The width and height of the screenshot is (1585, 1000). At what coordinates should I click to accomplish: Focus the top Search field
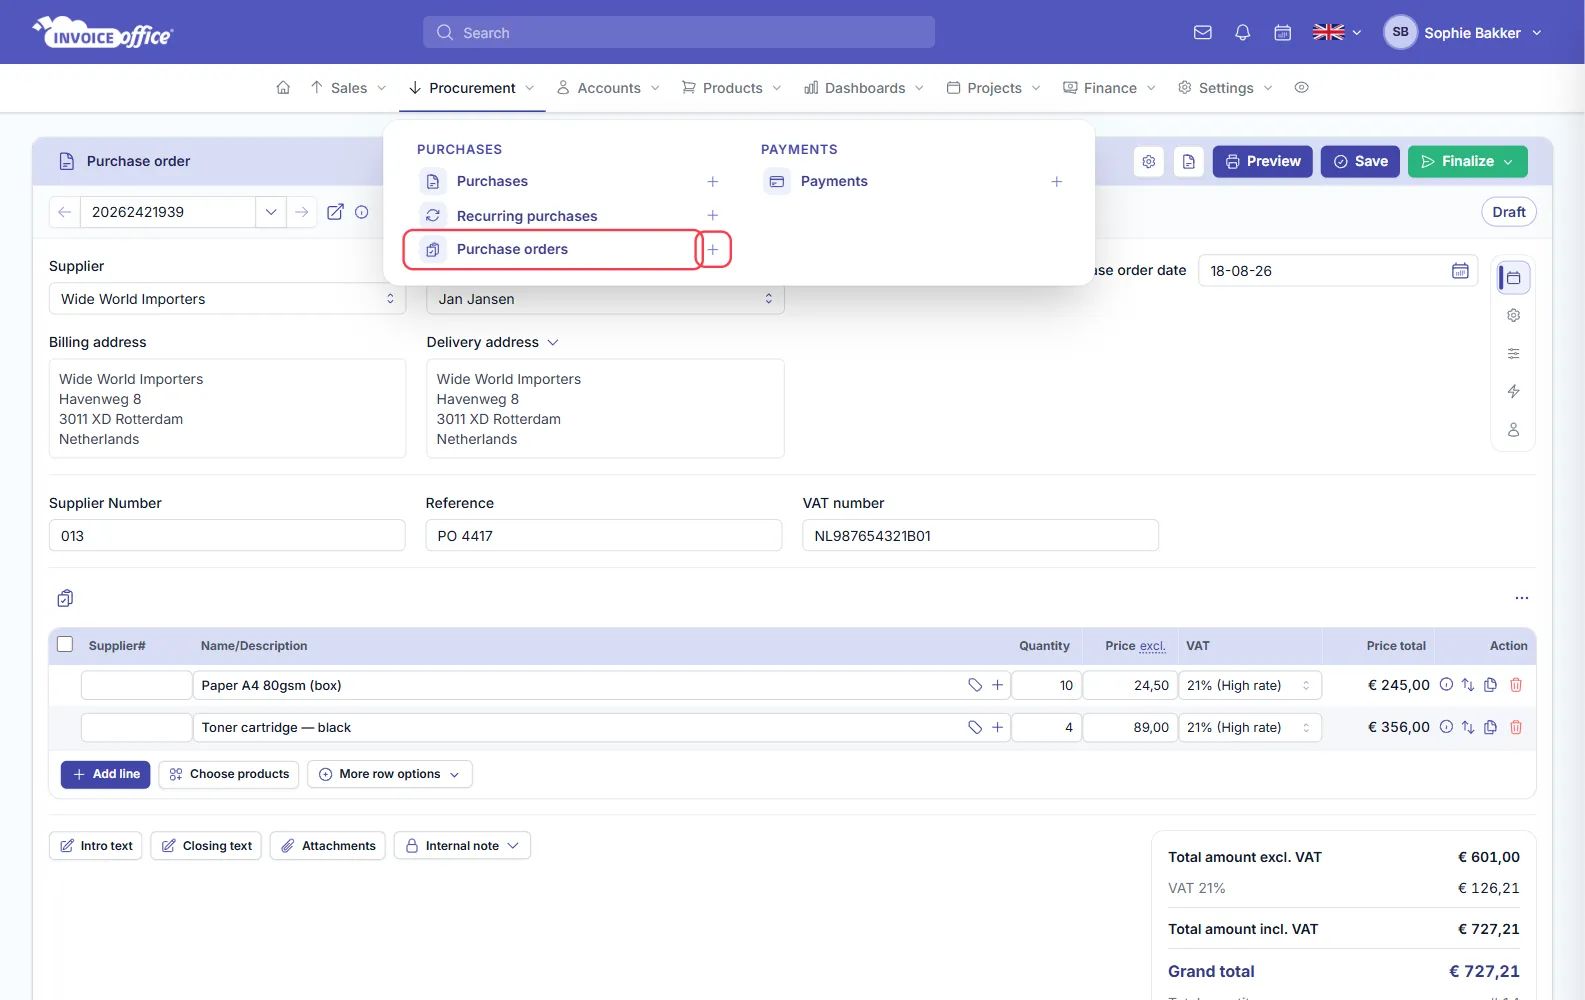point(679,32)
